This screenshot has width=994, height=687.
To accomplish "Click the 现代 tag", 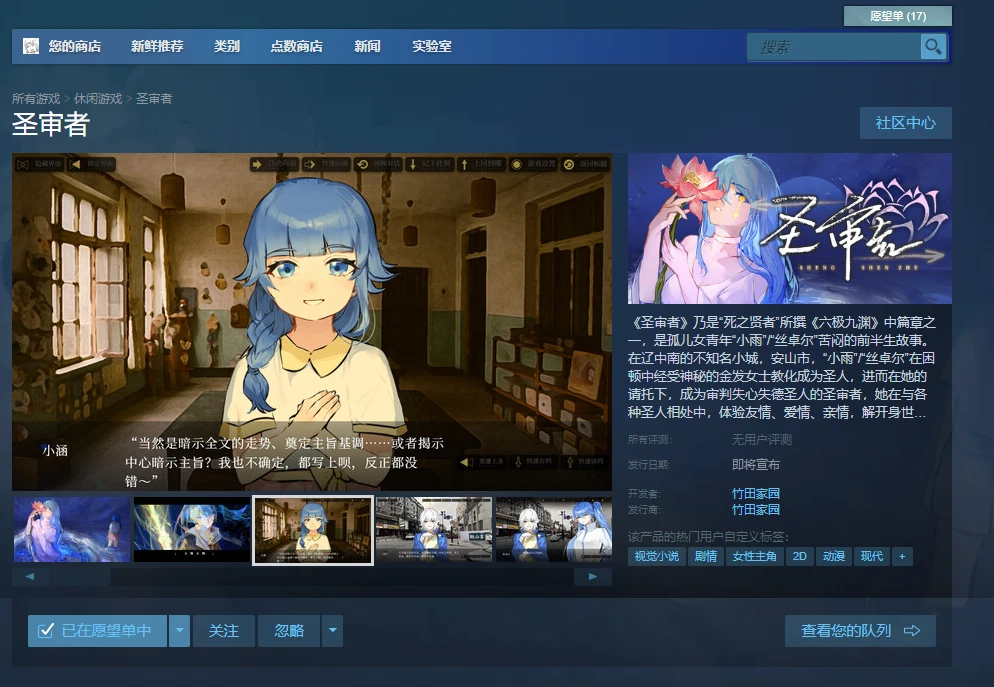I will pos(872,556).
